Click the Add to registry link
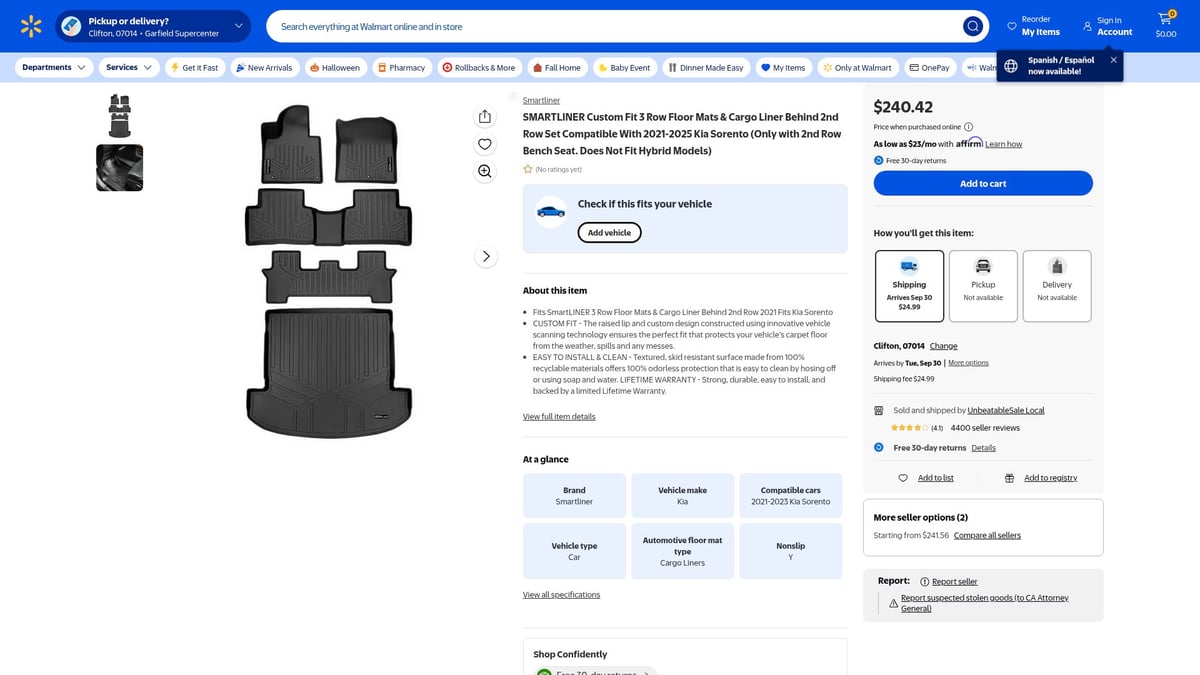1200x675 pixels. click(1050, 478)
